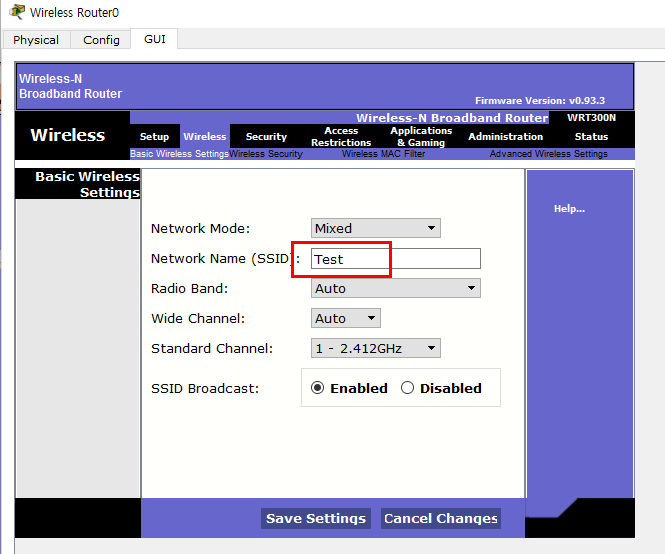
Task: Switch to the Physical tab
Action: click(x=36, y=40)
